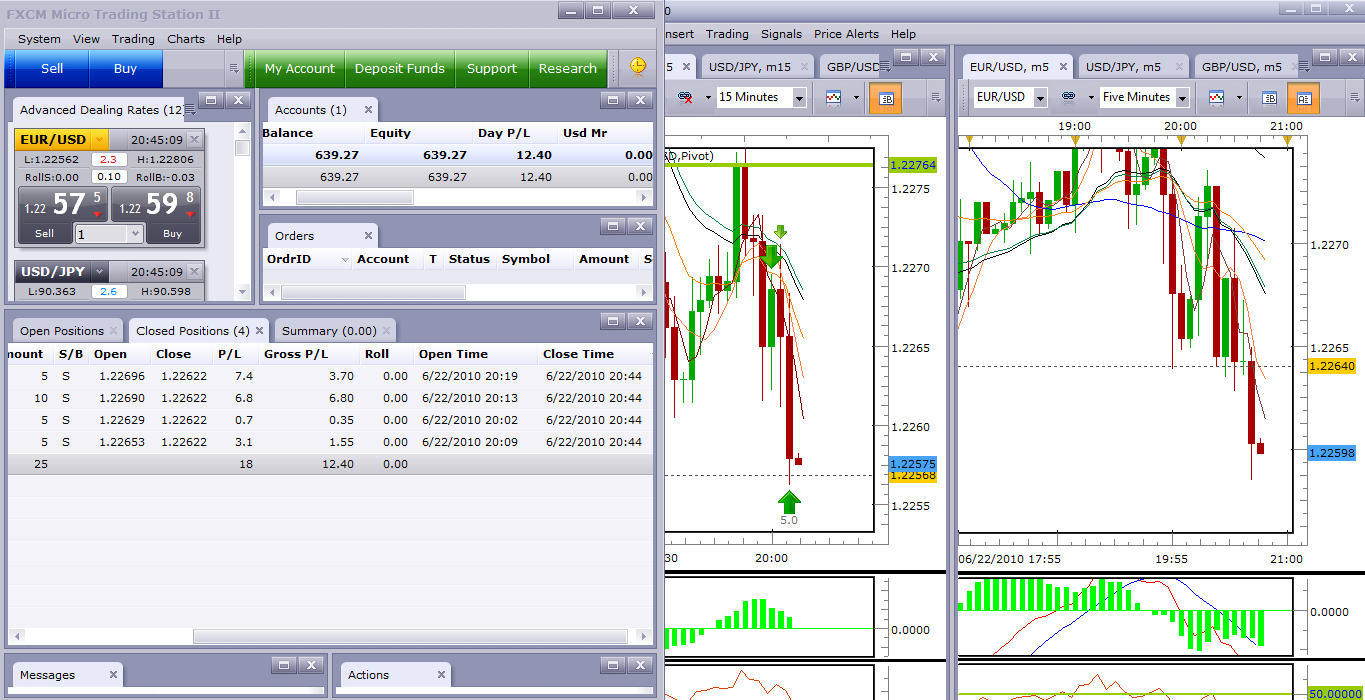Image resolution: width=1365 pixels, height=700 pixels.
Task: Click chart type icon in the 15 Minutes toolbar
Action: (x=834, y=97)
